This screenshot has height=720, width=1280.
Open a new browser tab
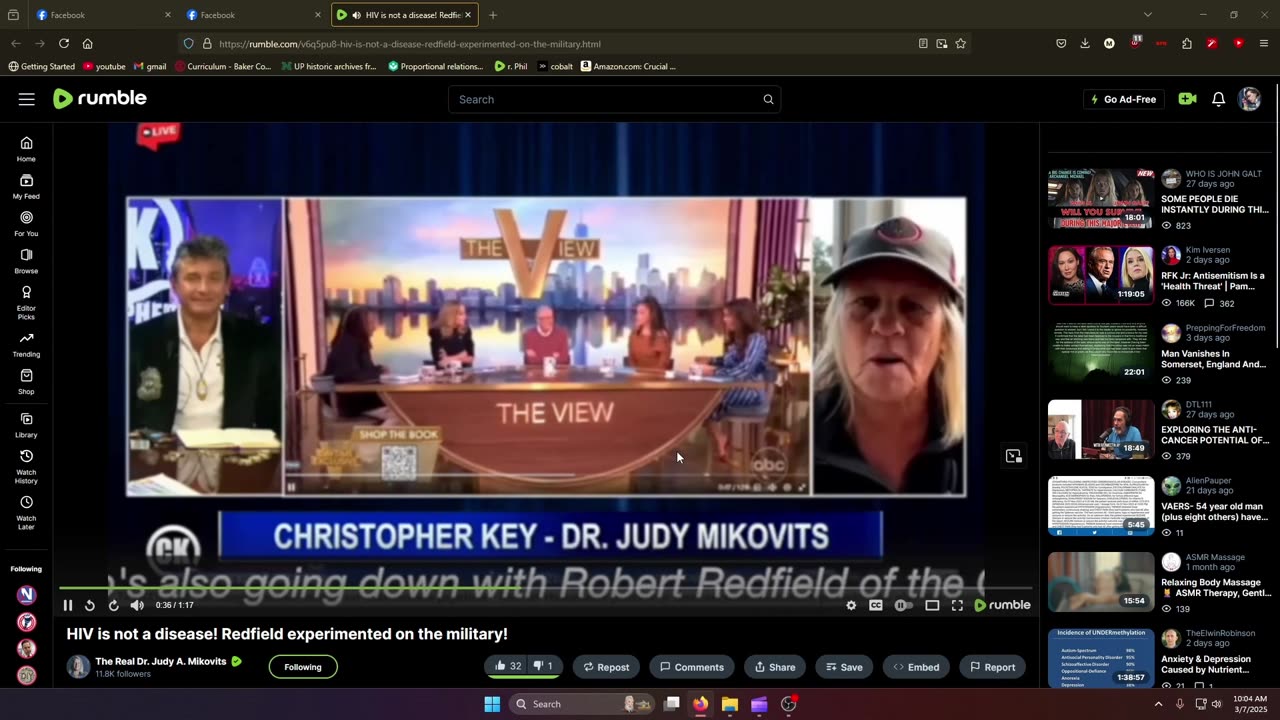click(x=493, y=15)
